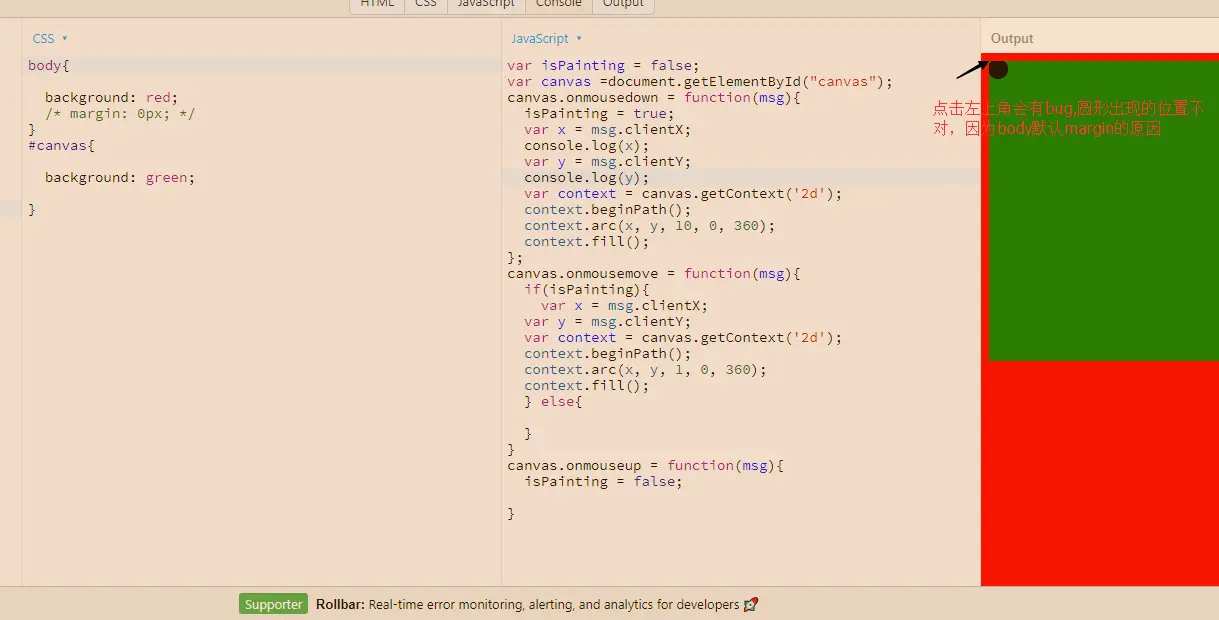Viewport: 1219px width, 620px height.
Task: Open the CSS processor dropdown
Action: tap(50, 38)
